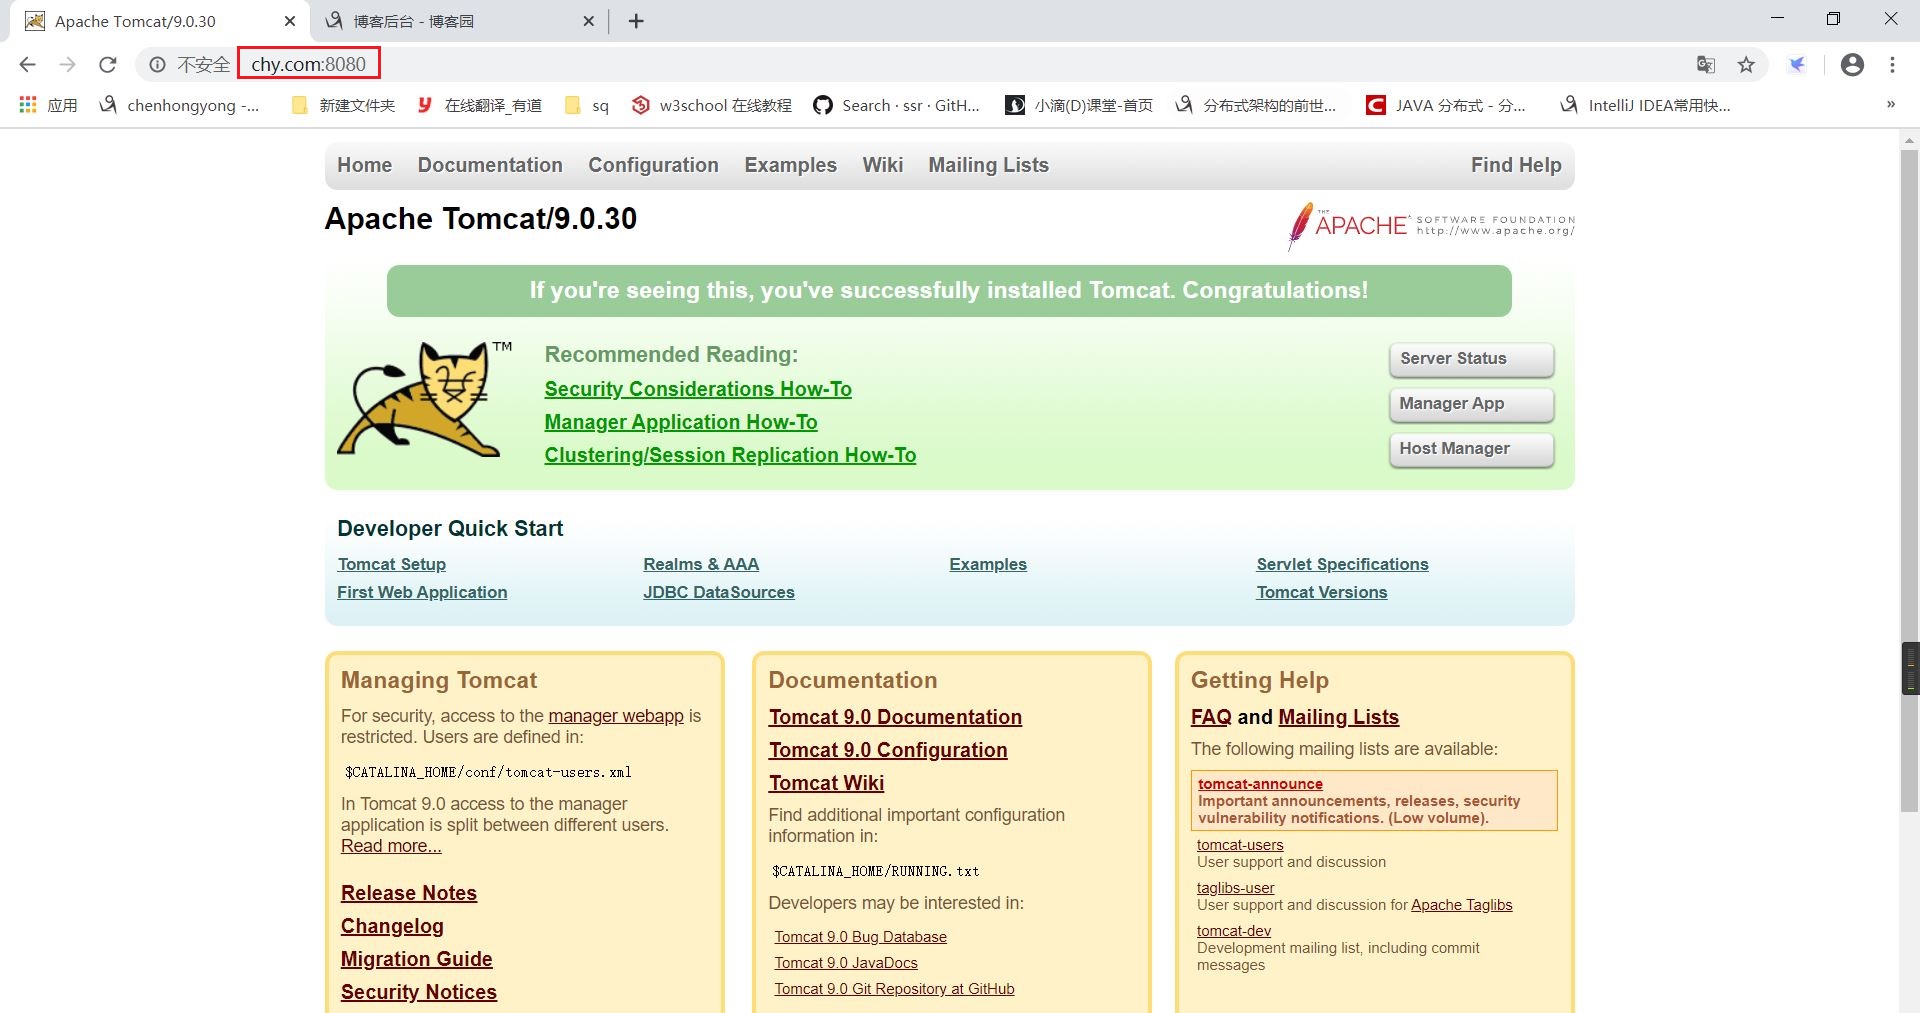Open Servlet Specifications link
Screen dimensions: 1920x1013
[x=1342, y=564]
